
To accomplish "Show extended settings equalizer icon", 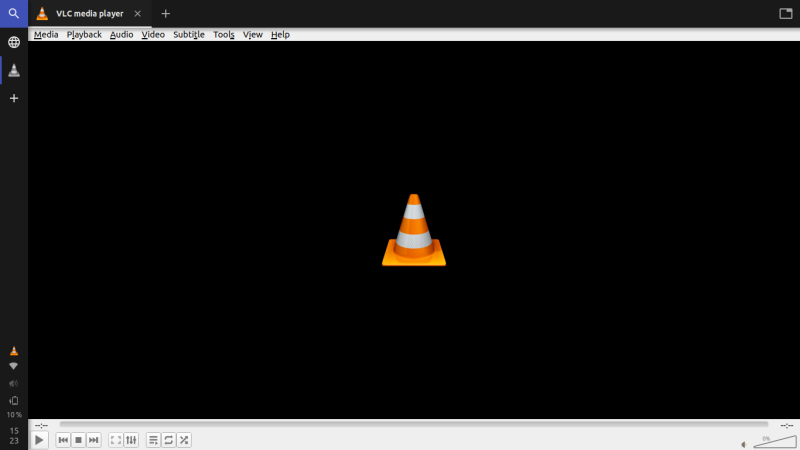I will pos(131,440).
